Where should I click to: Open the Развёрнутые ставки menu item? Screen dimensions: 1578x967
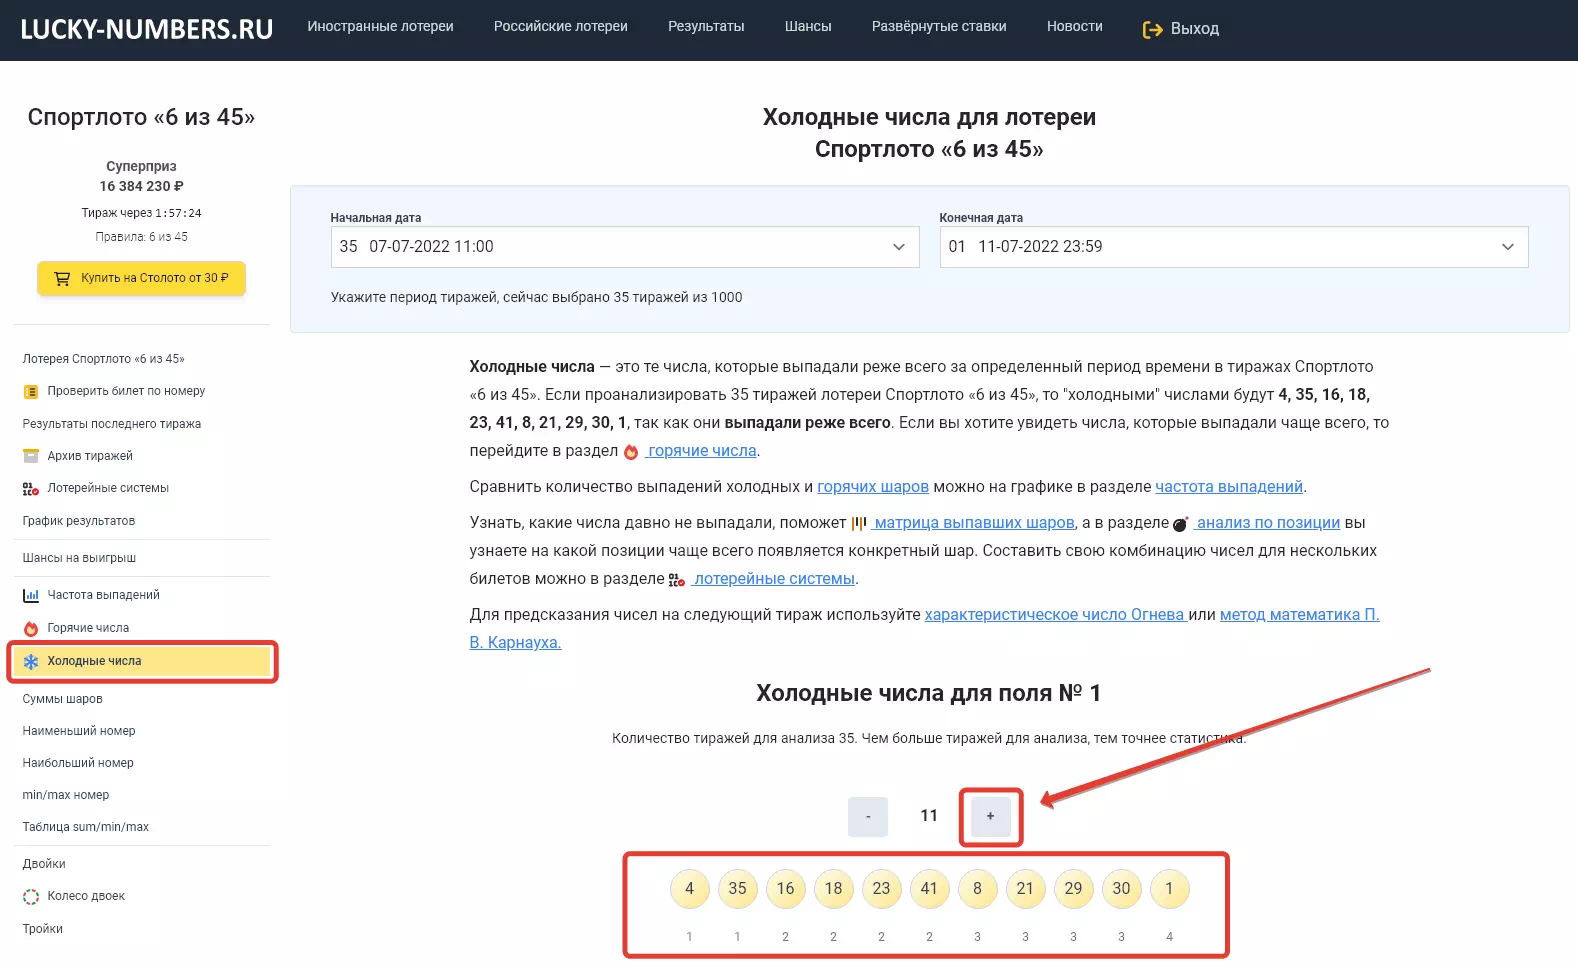939,27
